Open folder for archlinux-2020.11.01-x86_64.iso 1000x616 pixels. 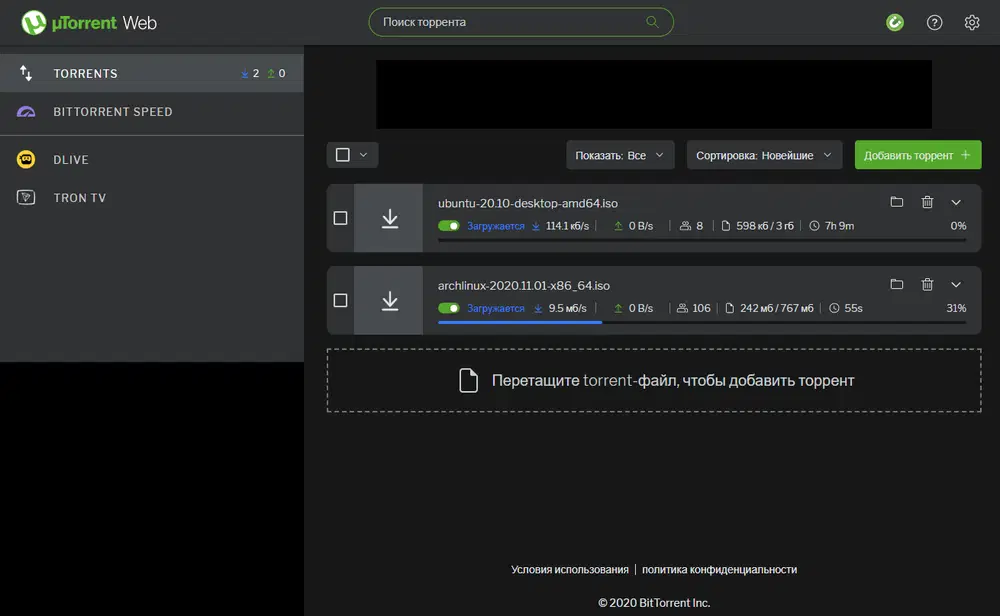897,284
